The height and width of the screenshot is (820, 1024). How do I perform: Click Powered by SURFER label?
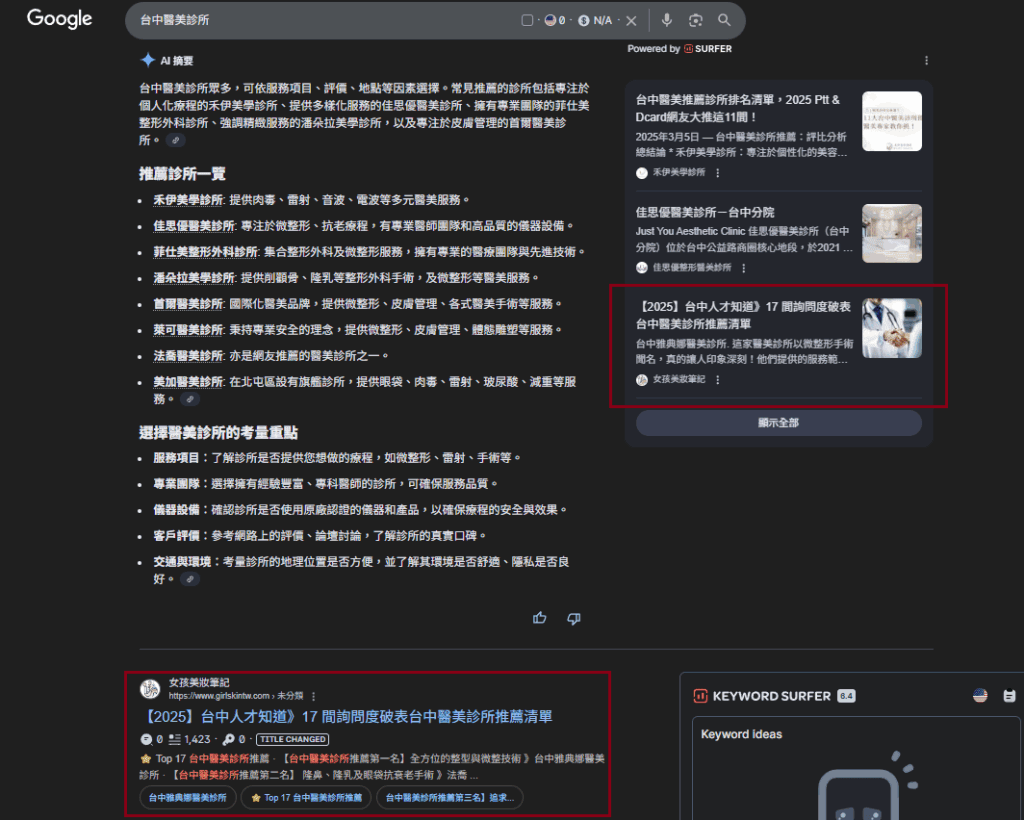pyautogui.click(x=679, y=49)
